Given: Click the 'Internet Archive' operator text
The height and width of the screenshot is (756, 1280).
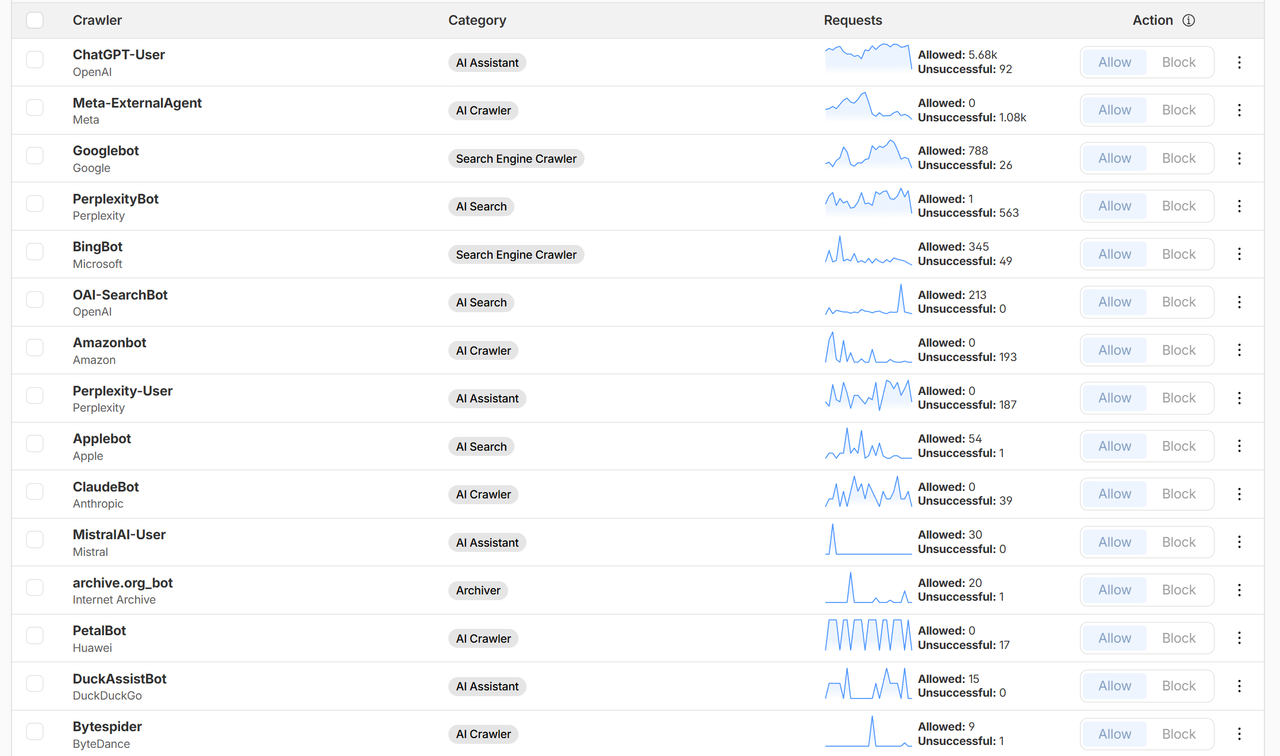Looking at the screenshot, I should click(114, 600).
